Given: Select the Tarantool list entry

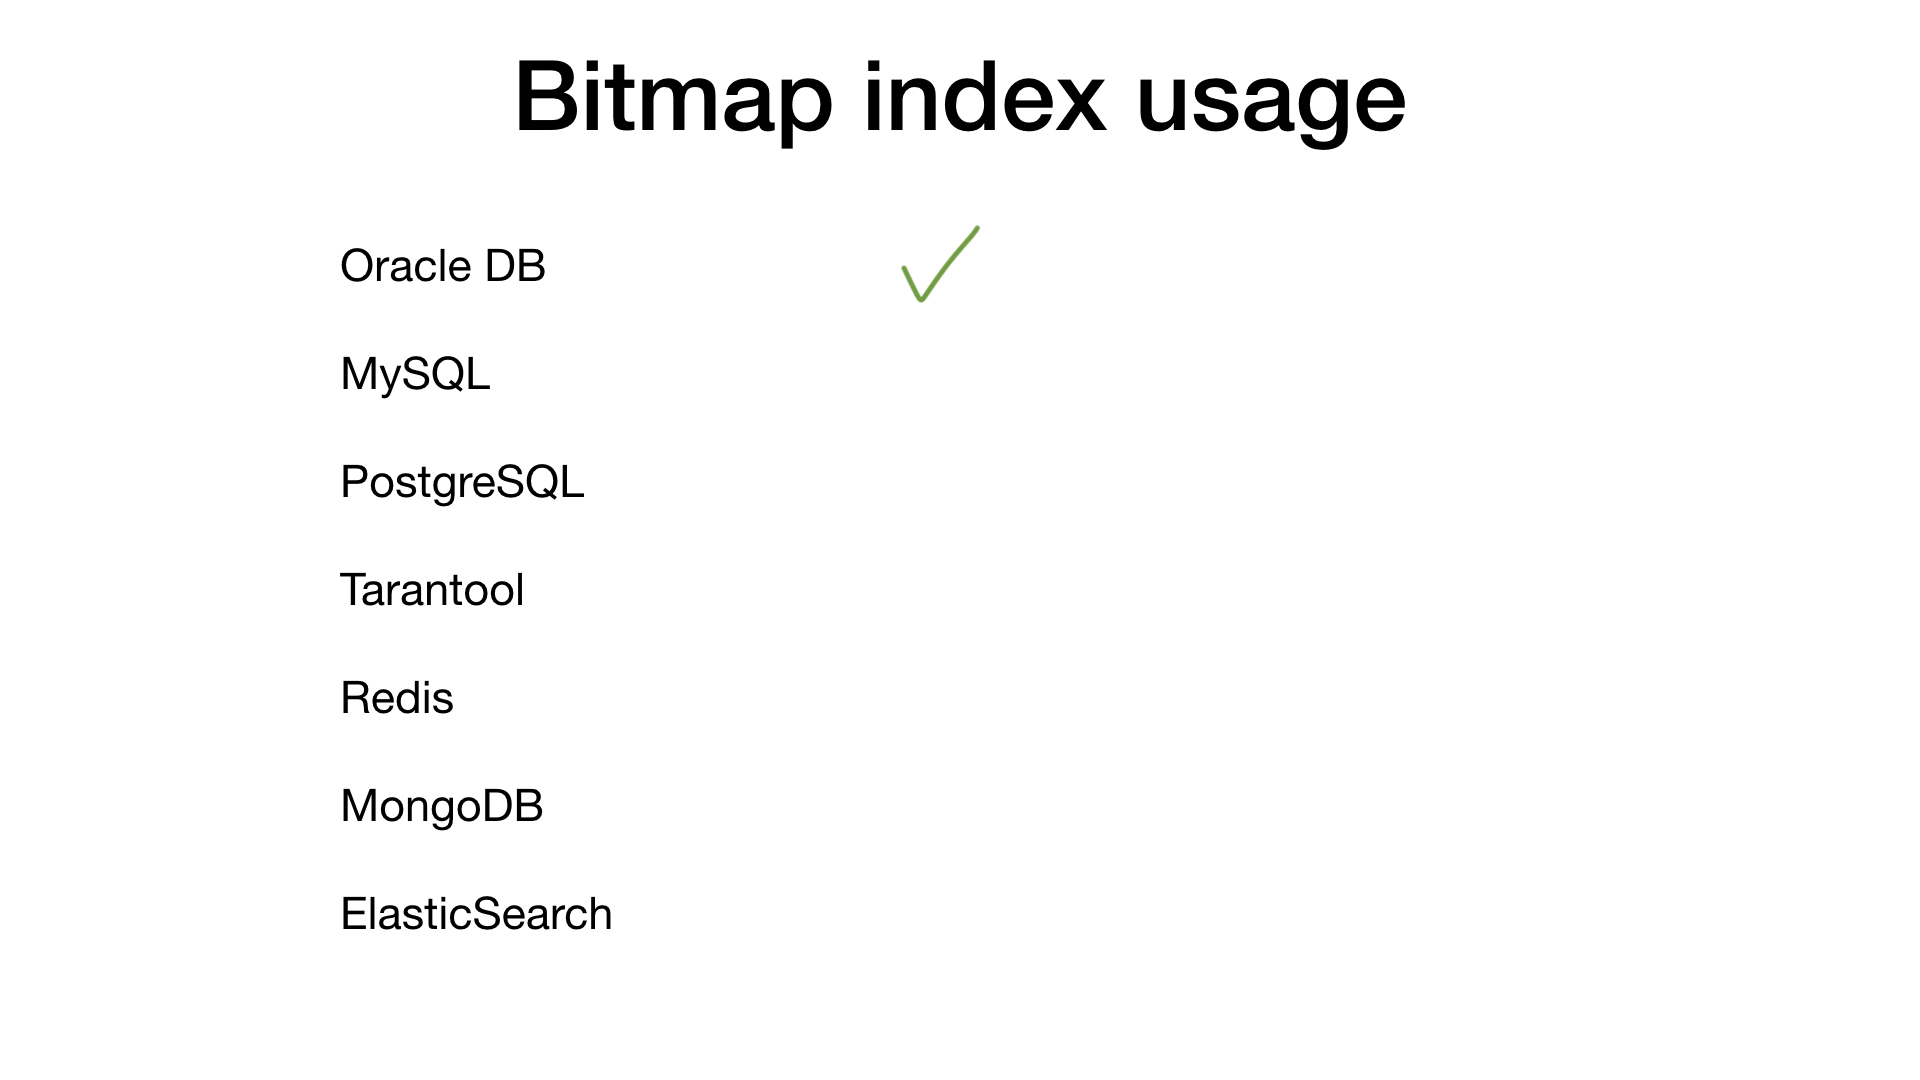Looking at the screenshot, I should [432, 590].
